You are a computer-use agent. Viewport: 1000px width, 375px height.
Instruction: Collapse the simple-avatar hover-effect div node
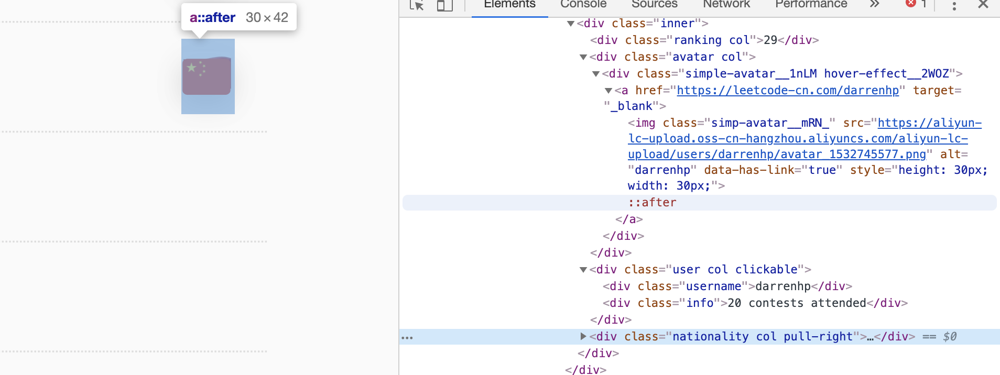pyautogui.click(x=596, y=73)
